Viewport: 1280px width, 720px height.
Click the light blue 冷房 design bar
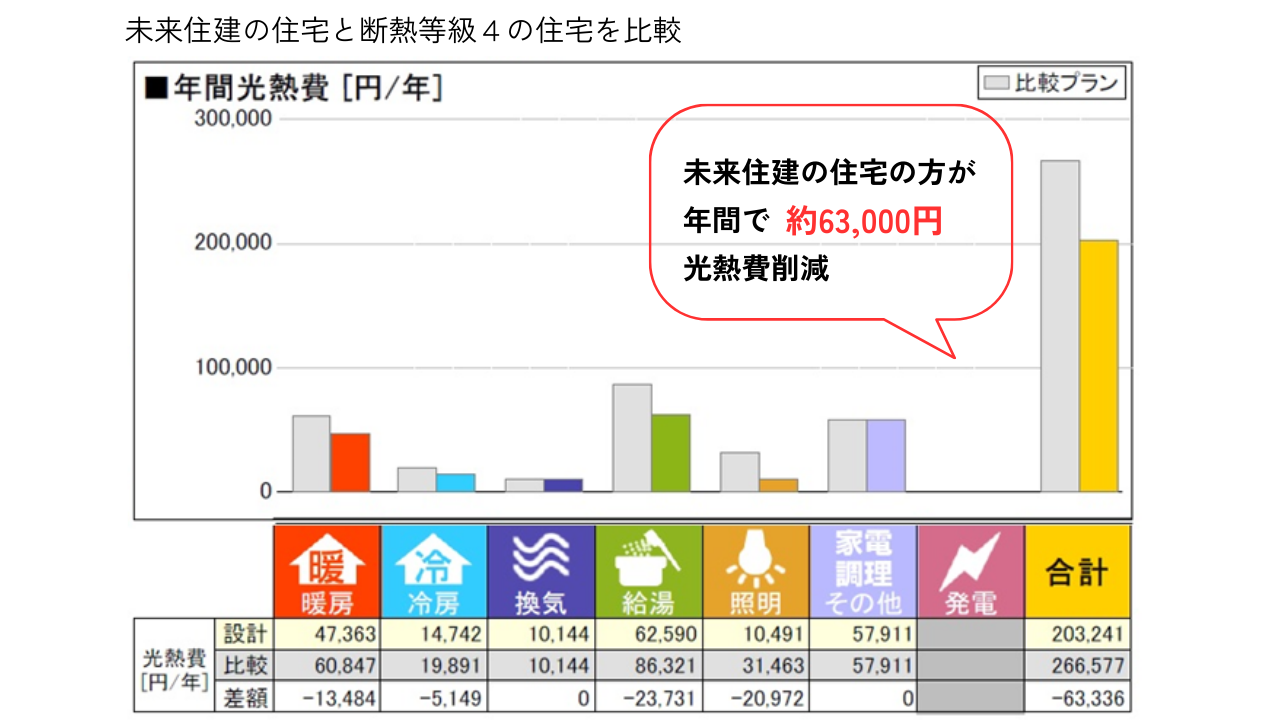456,482
